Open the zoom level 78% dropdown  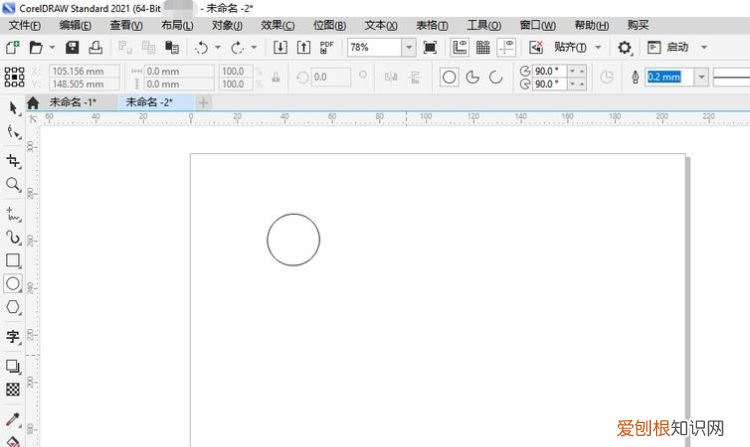(409, 47)
